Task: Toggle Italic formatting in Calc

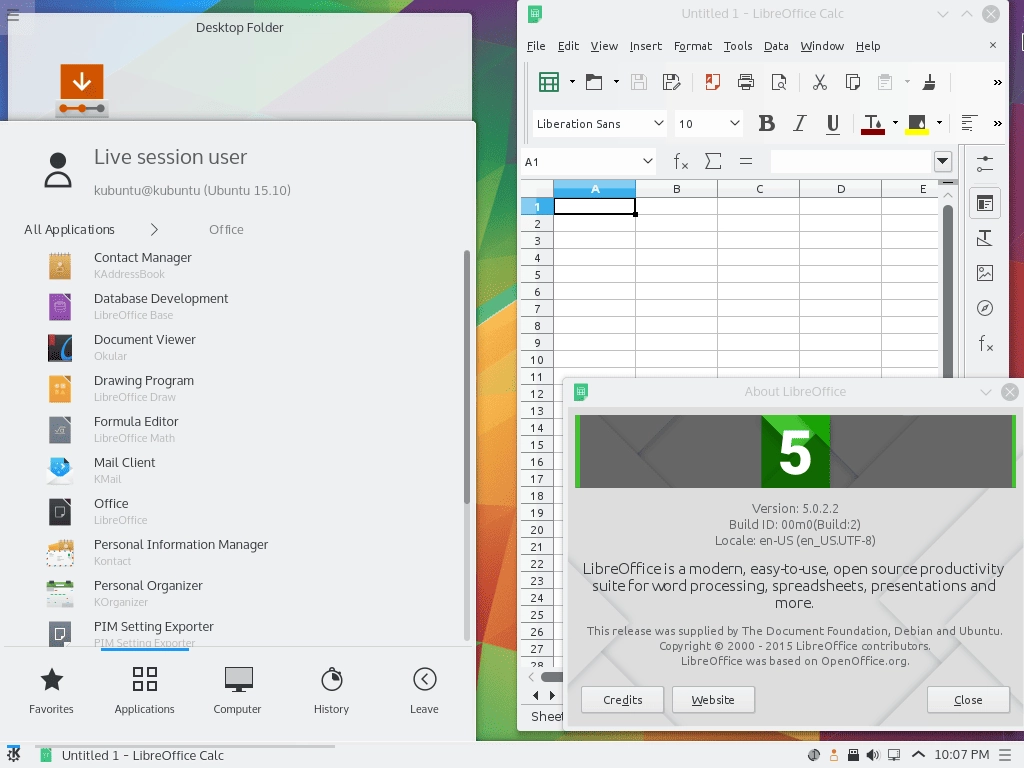Action: 799,123
